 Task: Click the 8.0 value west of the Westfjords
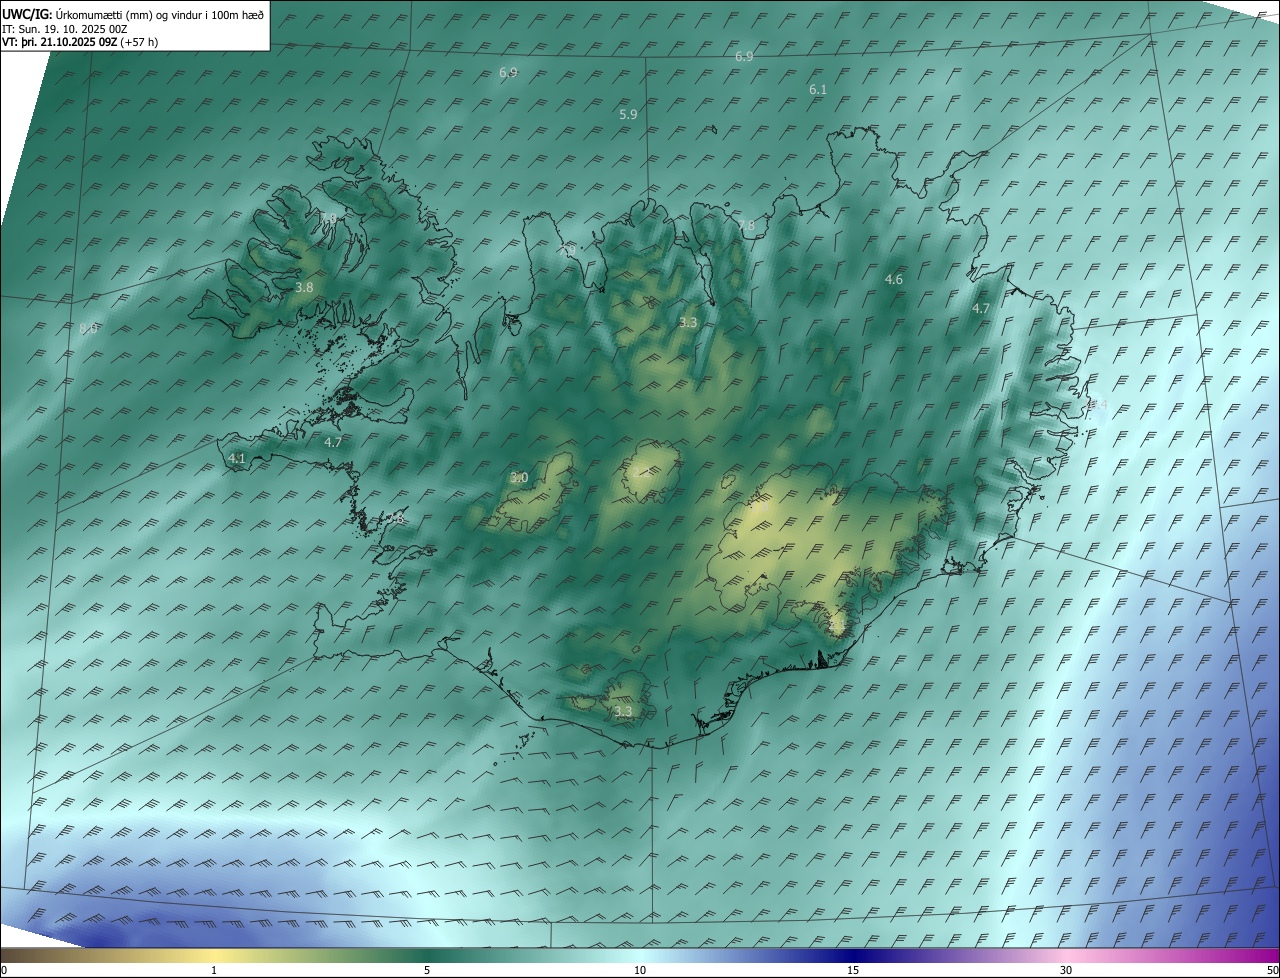(88, 328)
